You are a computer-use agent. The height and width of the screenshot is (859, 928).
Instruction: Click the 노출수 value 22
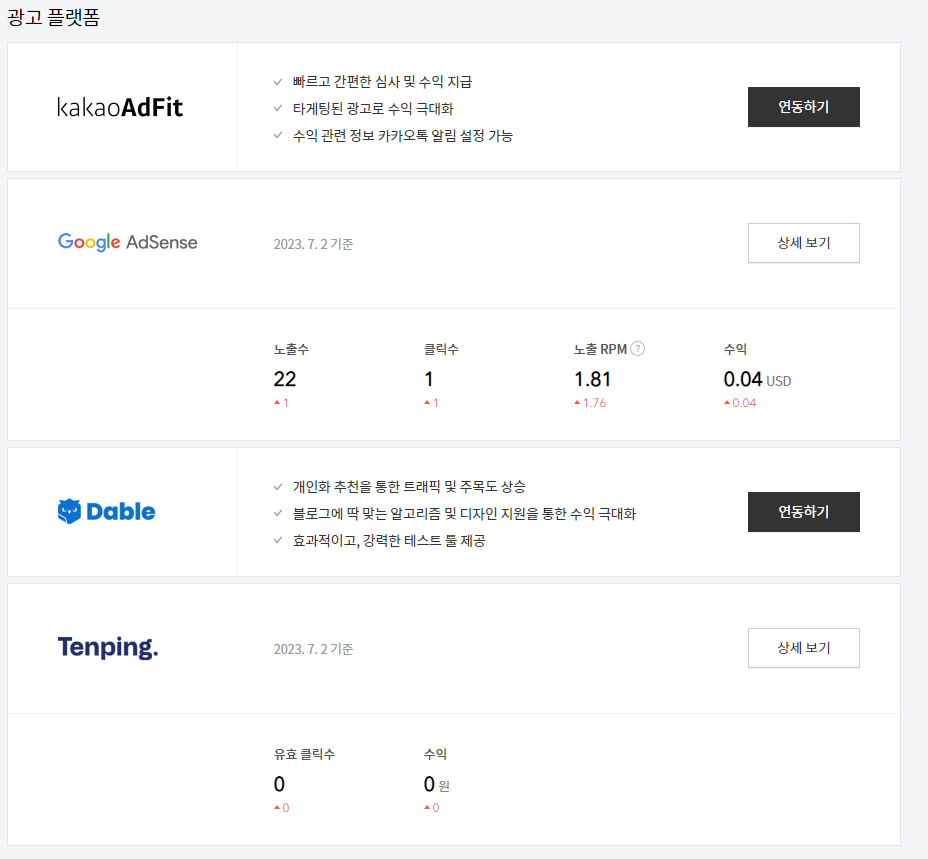pos(285,379)
